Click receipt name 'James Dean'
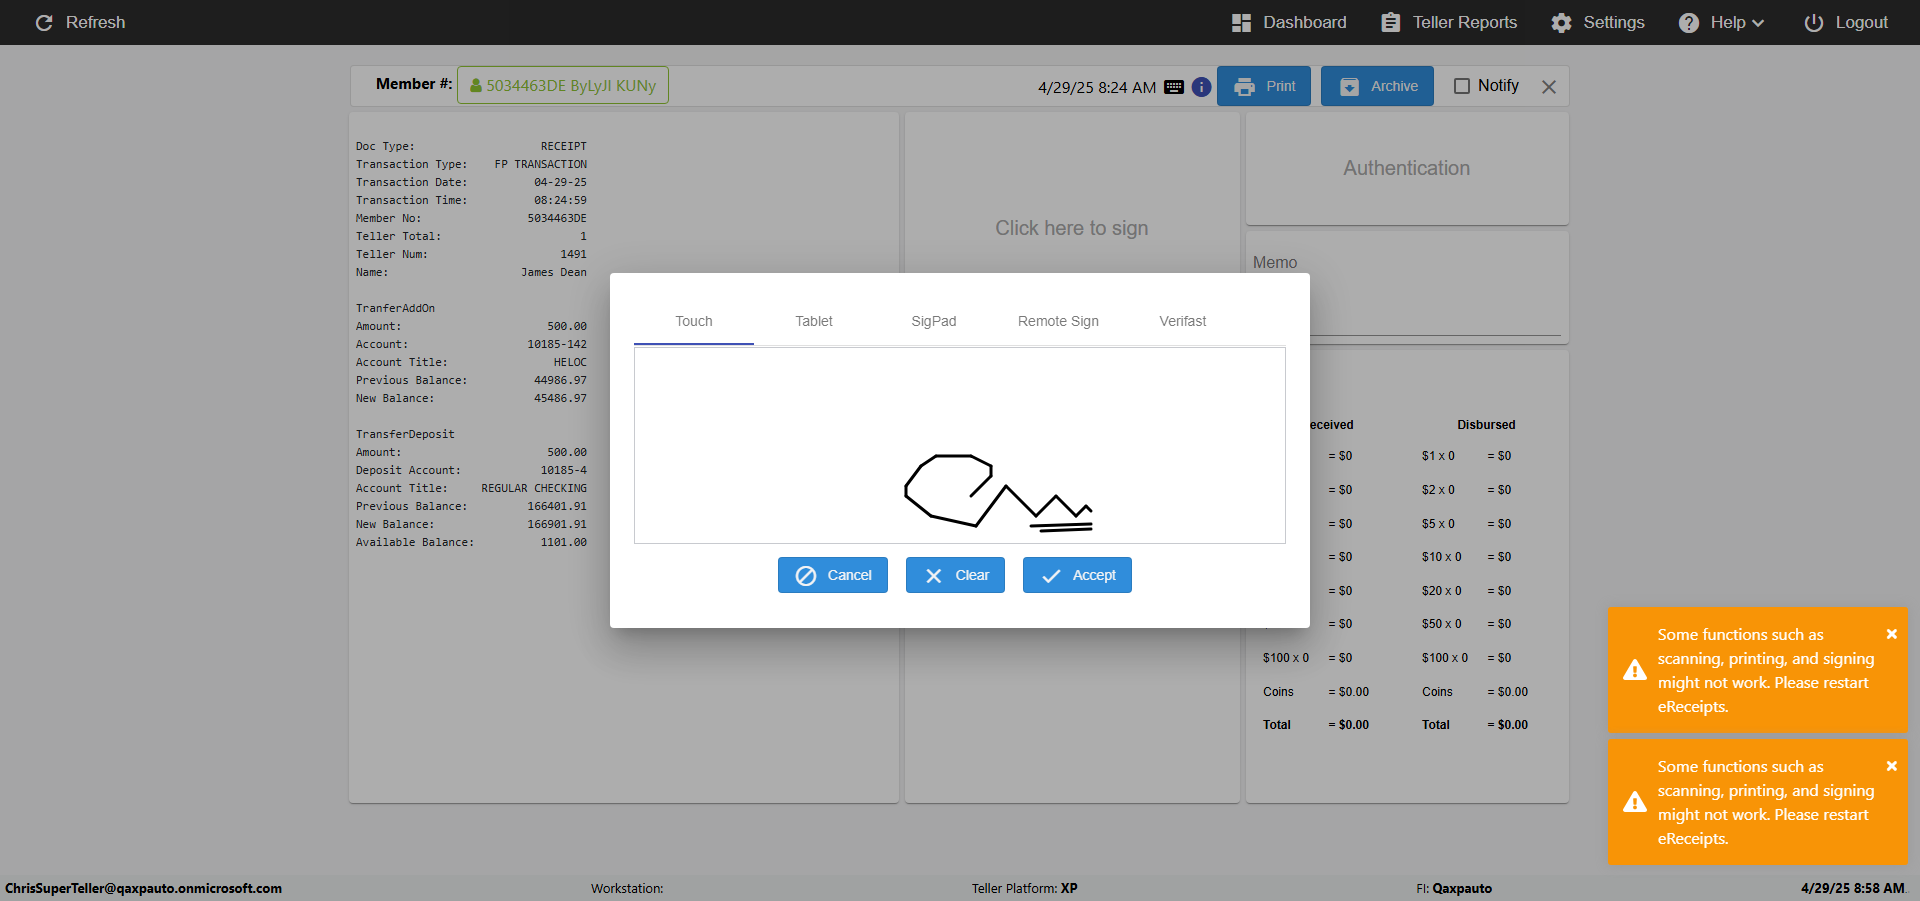 click(554, 272)
